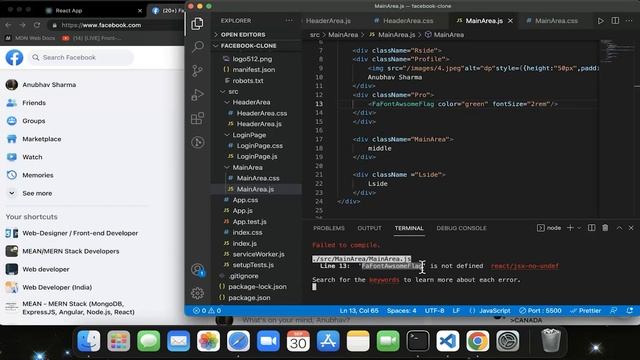
Task: Open the Extensions view
Action: tap(198, 118)
